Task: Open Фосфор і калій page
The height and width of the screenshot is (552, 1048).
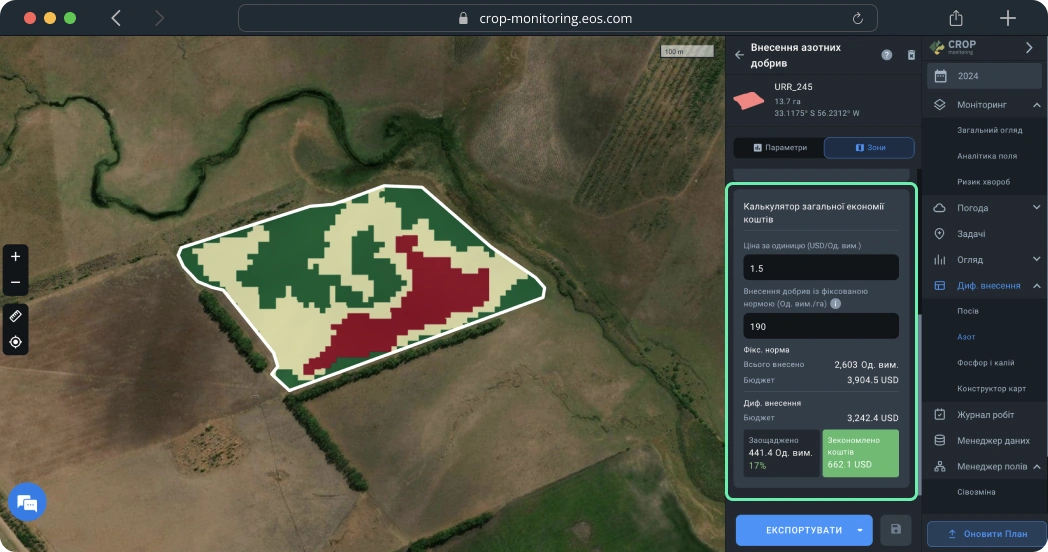Action: pyautogui.click(x=985, y=363)
